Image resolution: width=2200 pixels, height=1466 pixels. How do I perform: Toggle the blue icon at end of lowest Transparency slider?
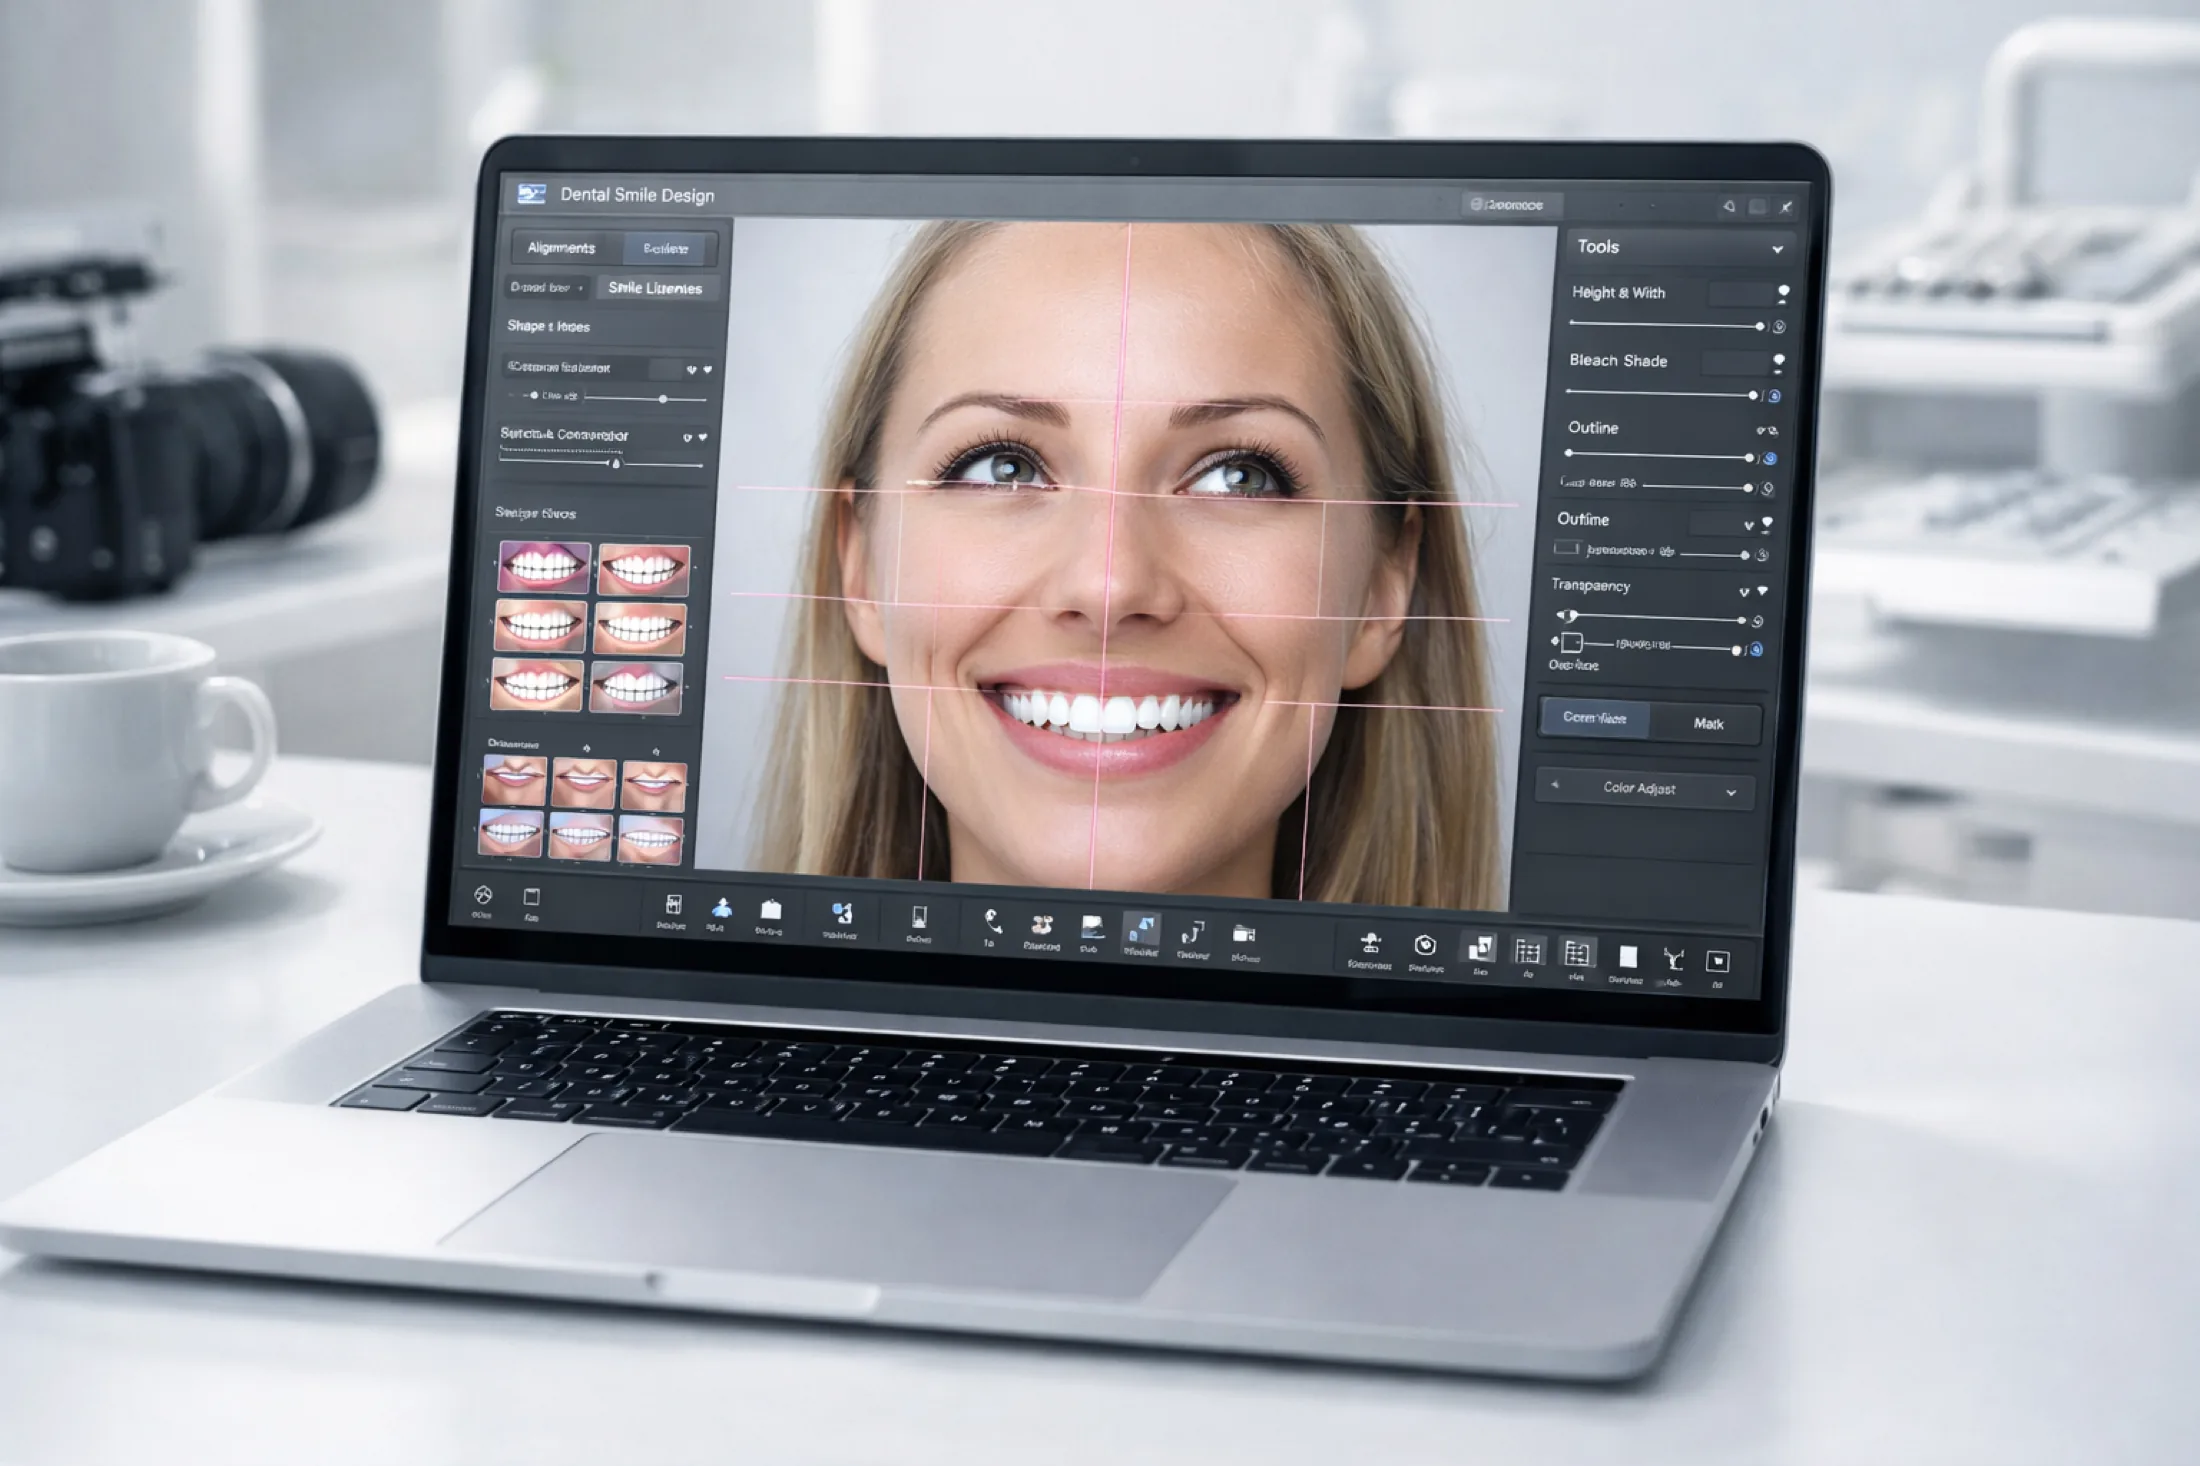click(1755, 650)
